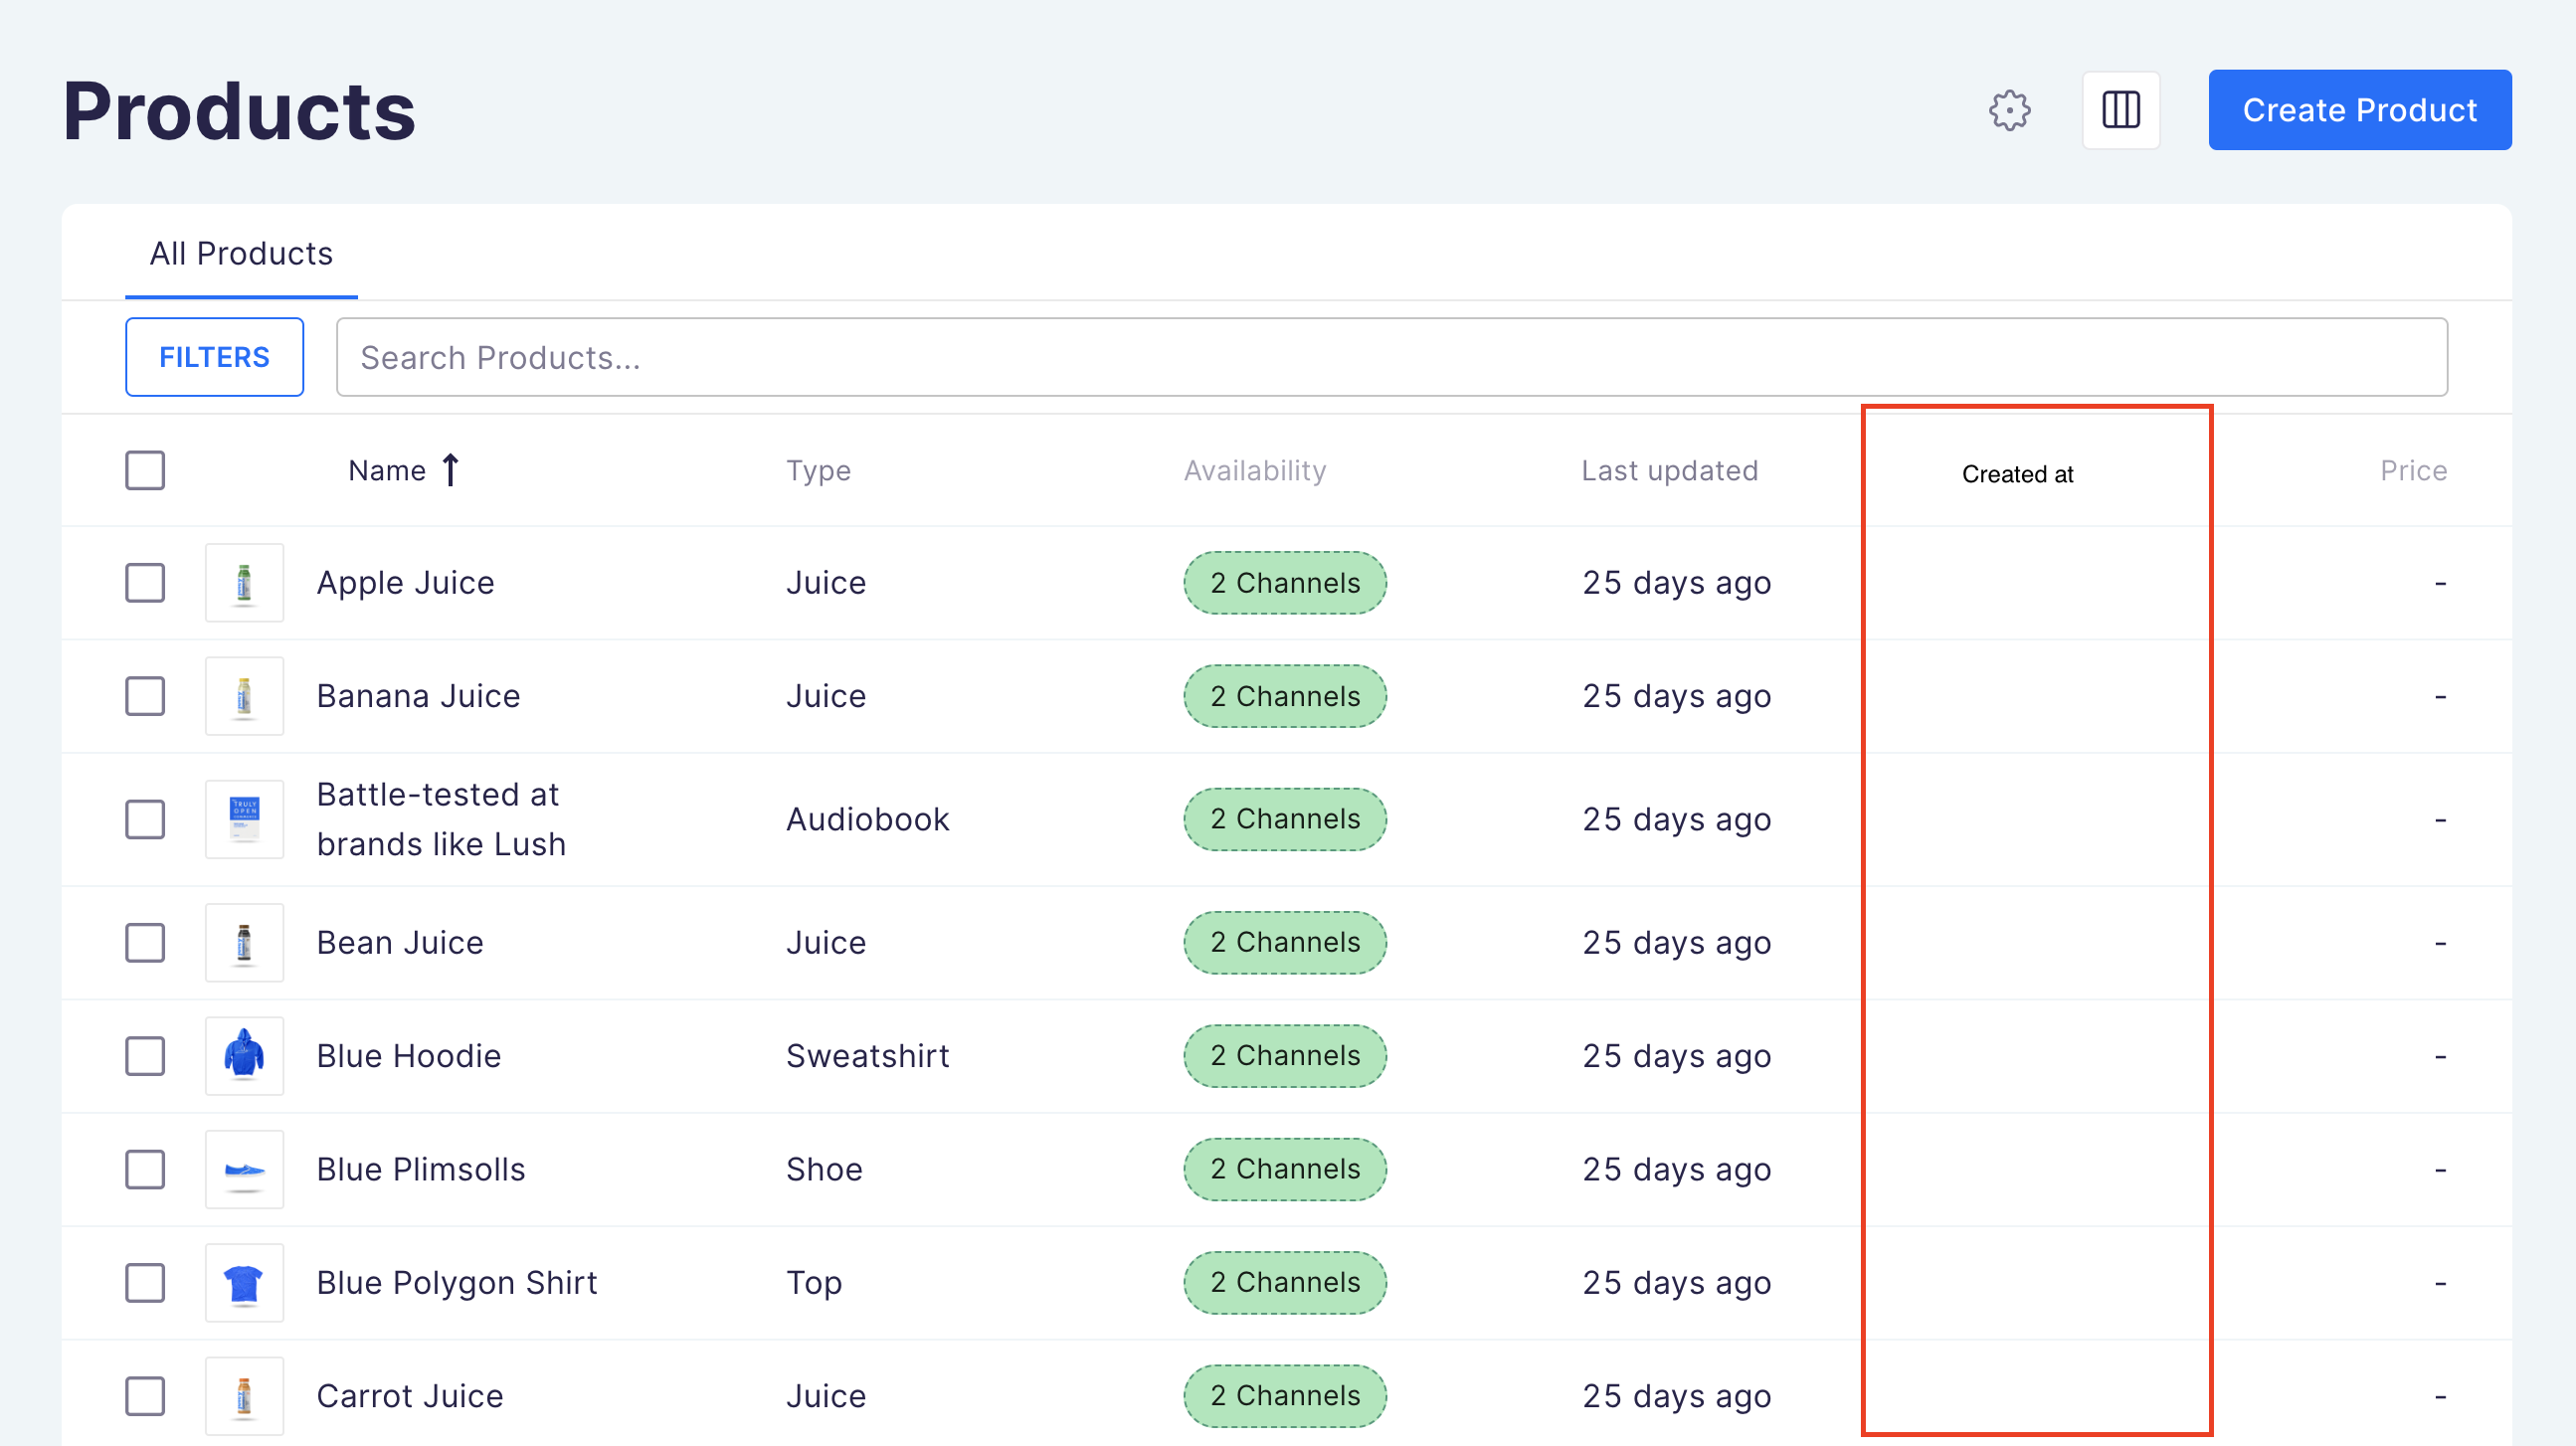The width and height of the screenshot is (2576, 1446).
Task: Check the select-all products checkbox
Action: 144,470
